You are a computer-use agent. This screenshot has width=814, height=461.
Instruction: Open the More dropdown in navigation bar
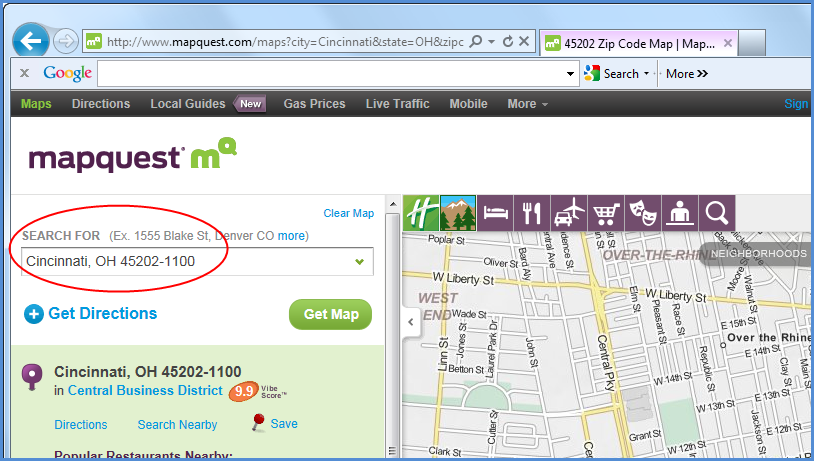pyautogui.click(x=527, y=104)
